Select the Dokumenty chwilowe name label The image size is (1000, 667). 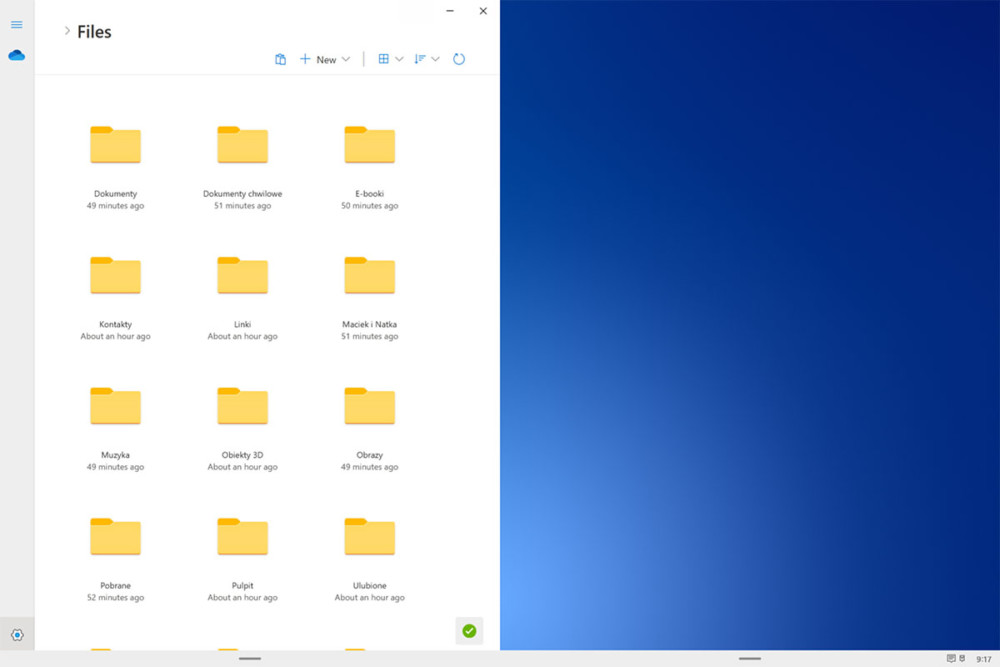click(242, 194)
